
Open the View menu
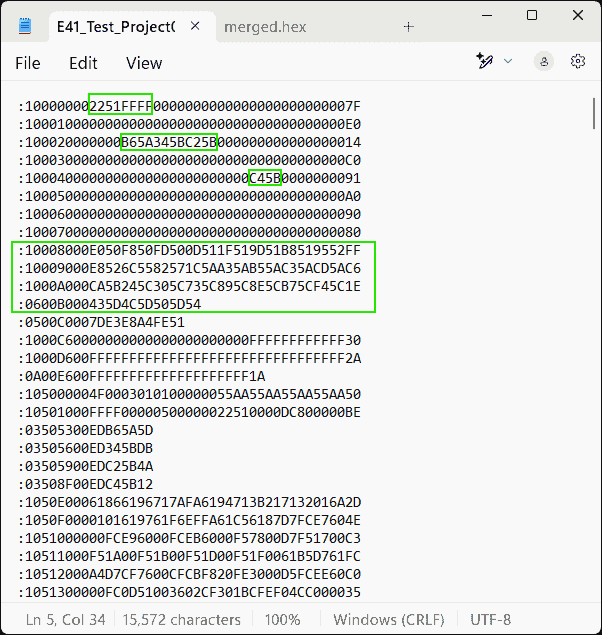(144, 63)
